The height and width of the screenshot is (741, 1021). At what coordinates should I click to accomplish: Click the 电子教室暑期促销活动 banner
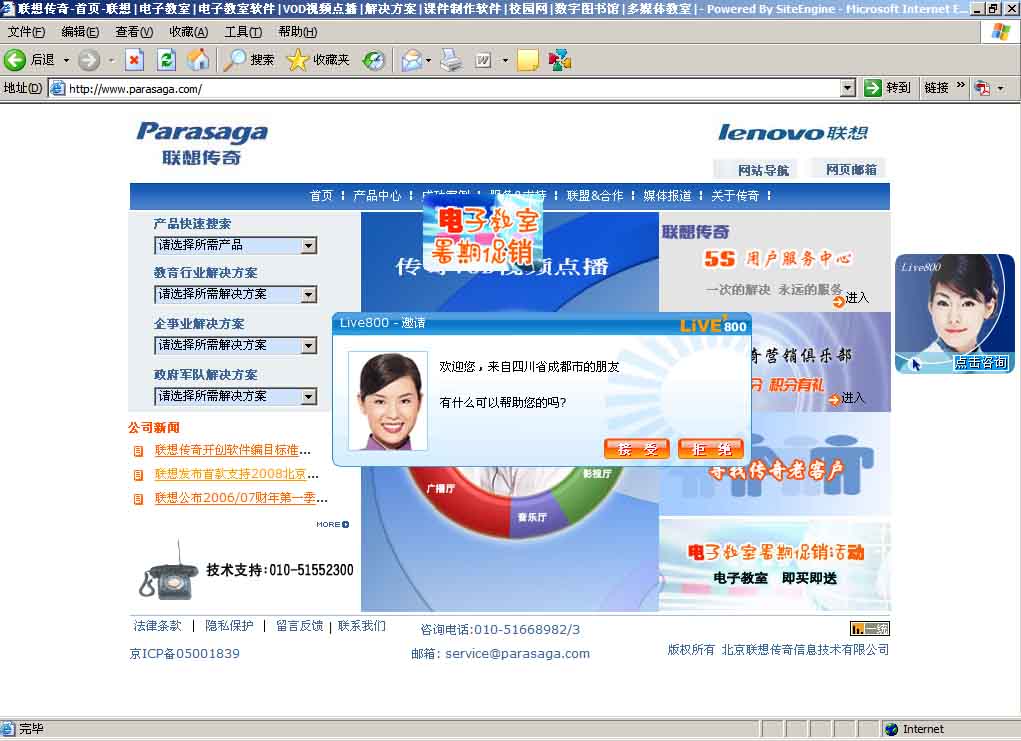click(x=775, y=565)
